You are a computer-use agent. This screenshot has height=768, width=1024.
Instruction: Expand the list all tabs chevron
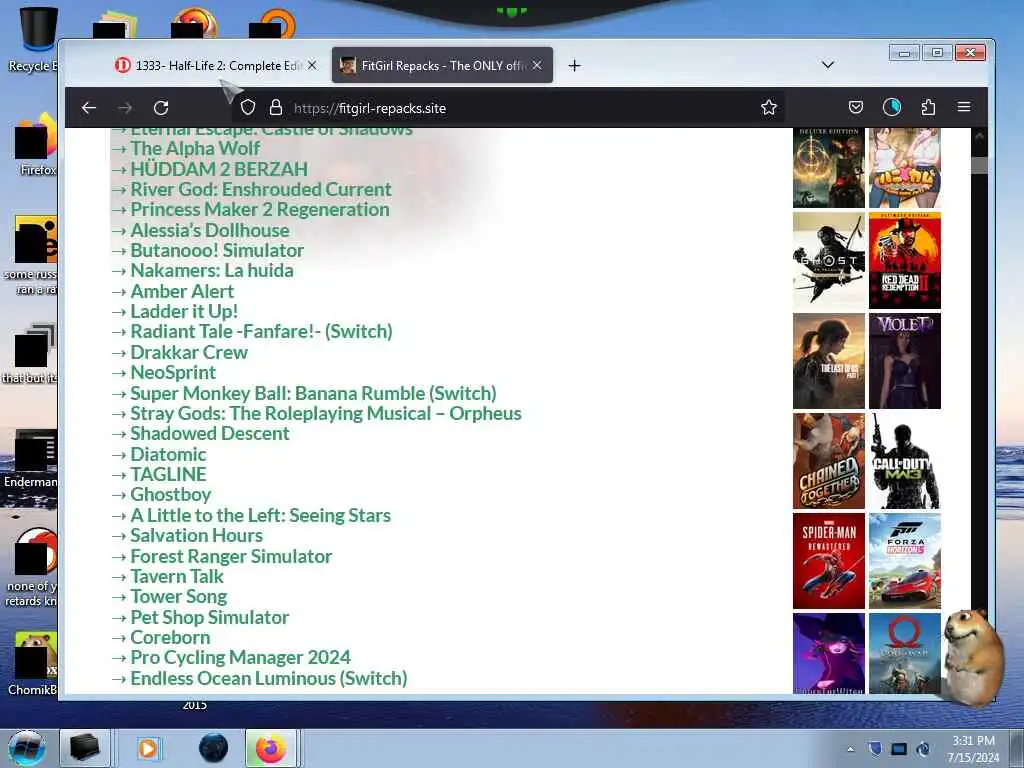click(827, 65)
